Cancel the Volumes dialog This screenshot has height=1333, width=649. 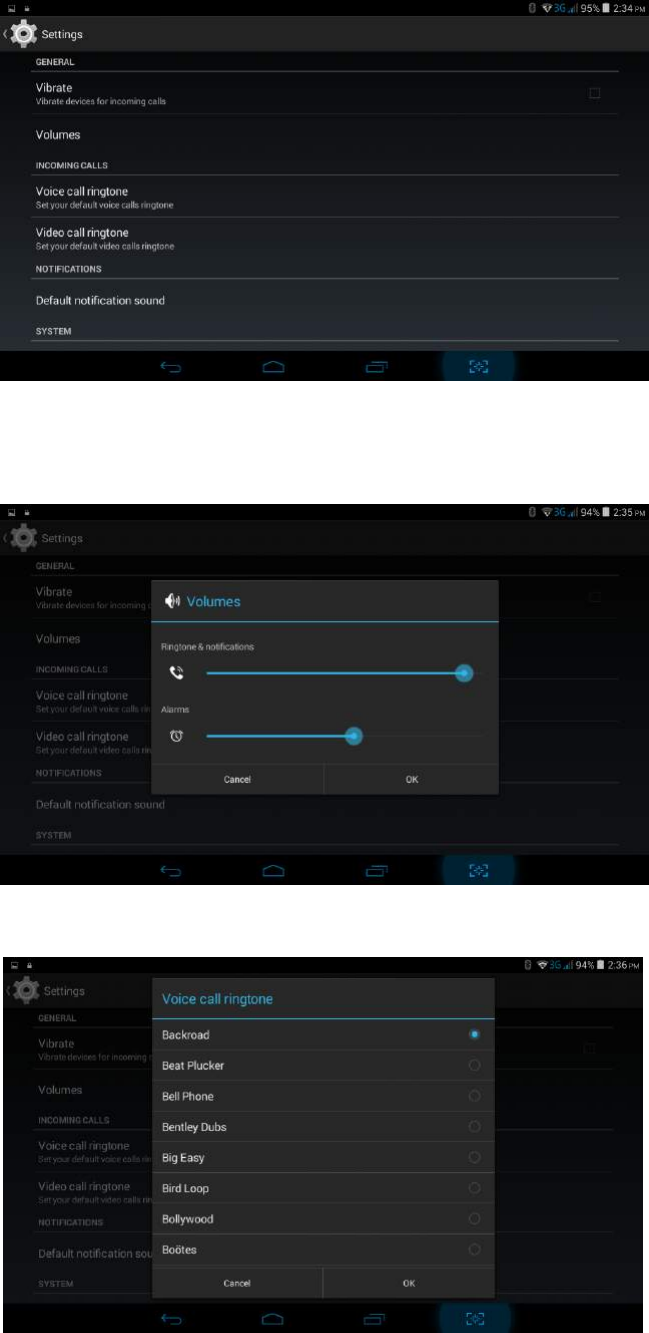point(237,780)
